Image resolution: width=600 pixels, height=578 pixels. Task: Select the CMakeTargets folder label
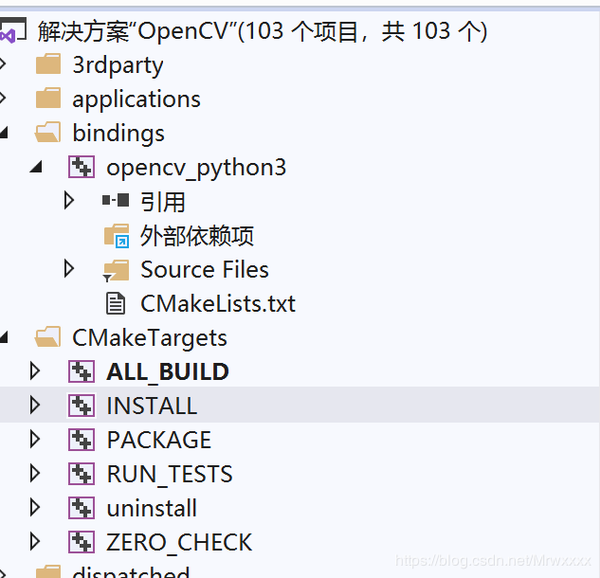[150, 338]
